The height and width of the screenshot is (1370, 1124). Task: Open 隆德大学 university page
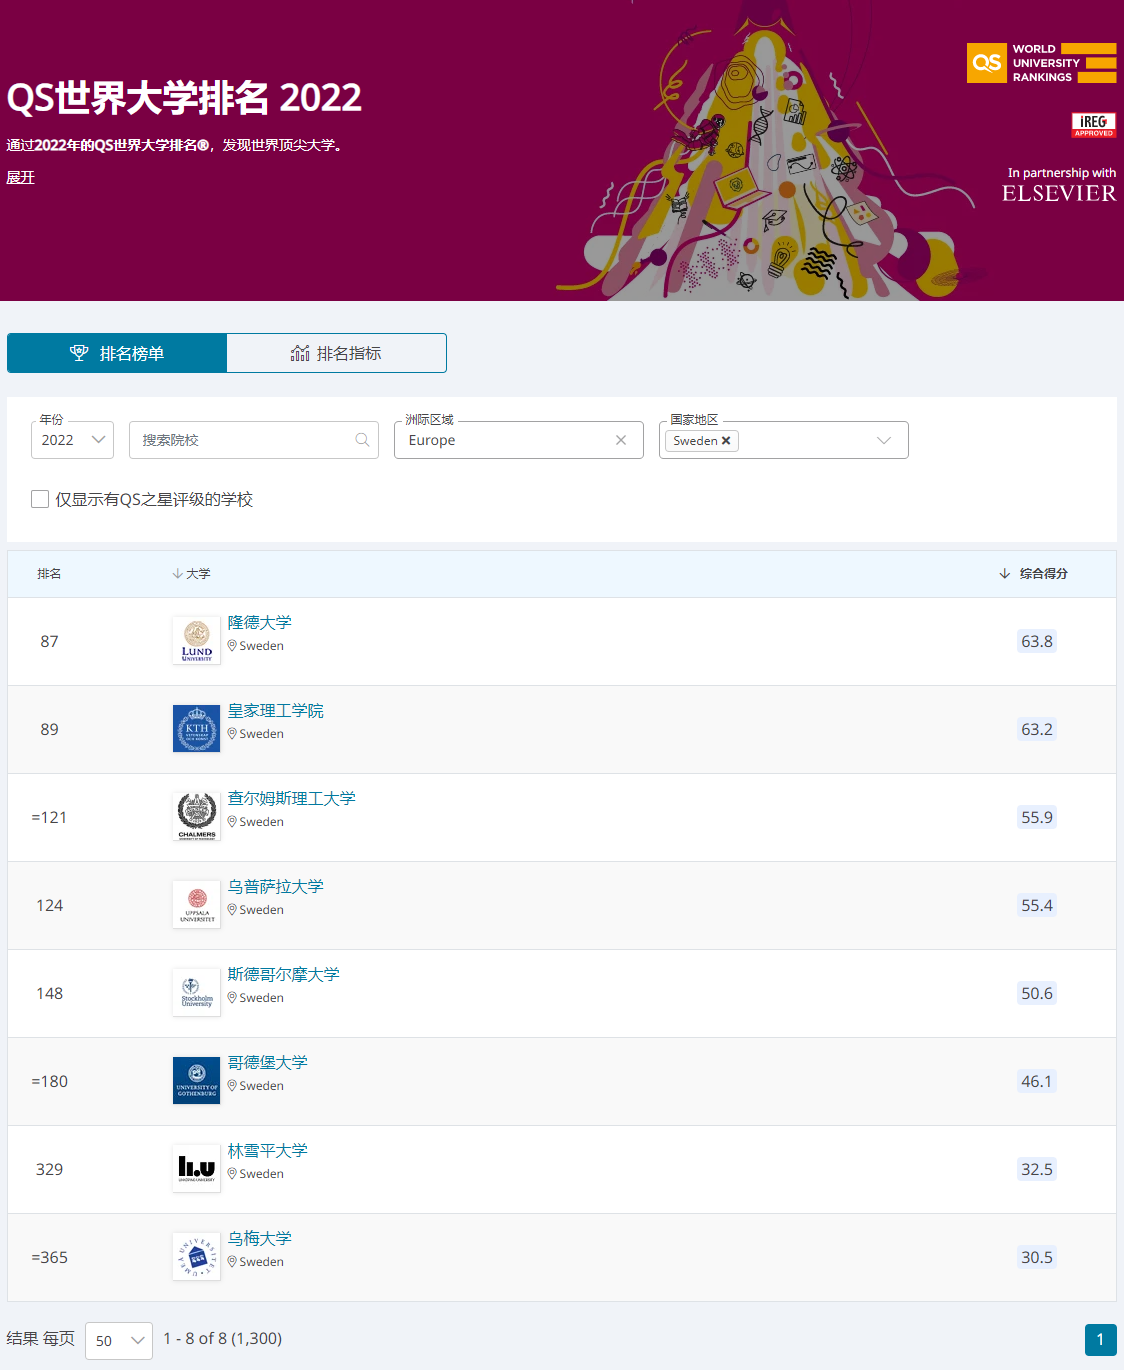pyautogui.click(x=259, y=623)
